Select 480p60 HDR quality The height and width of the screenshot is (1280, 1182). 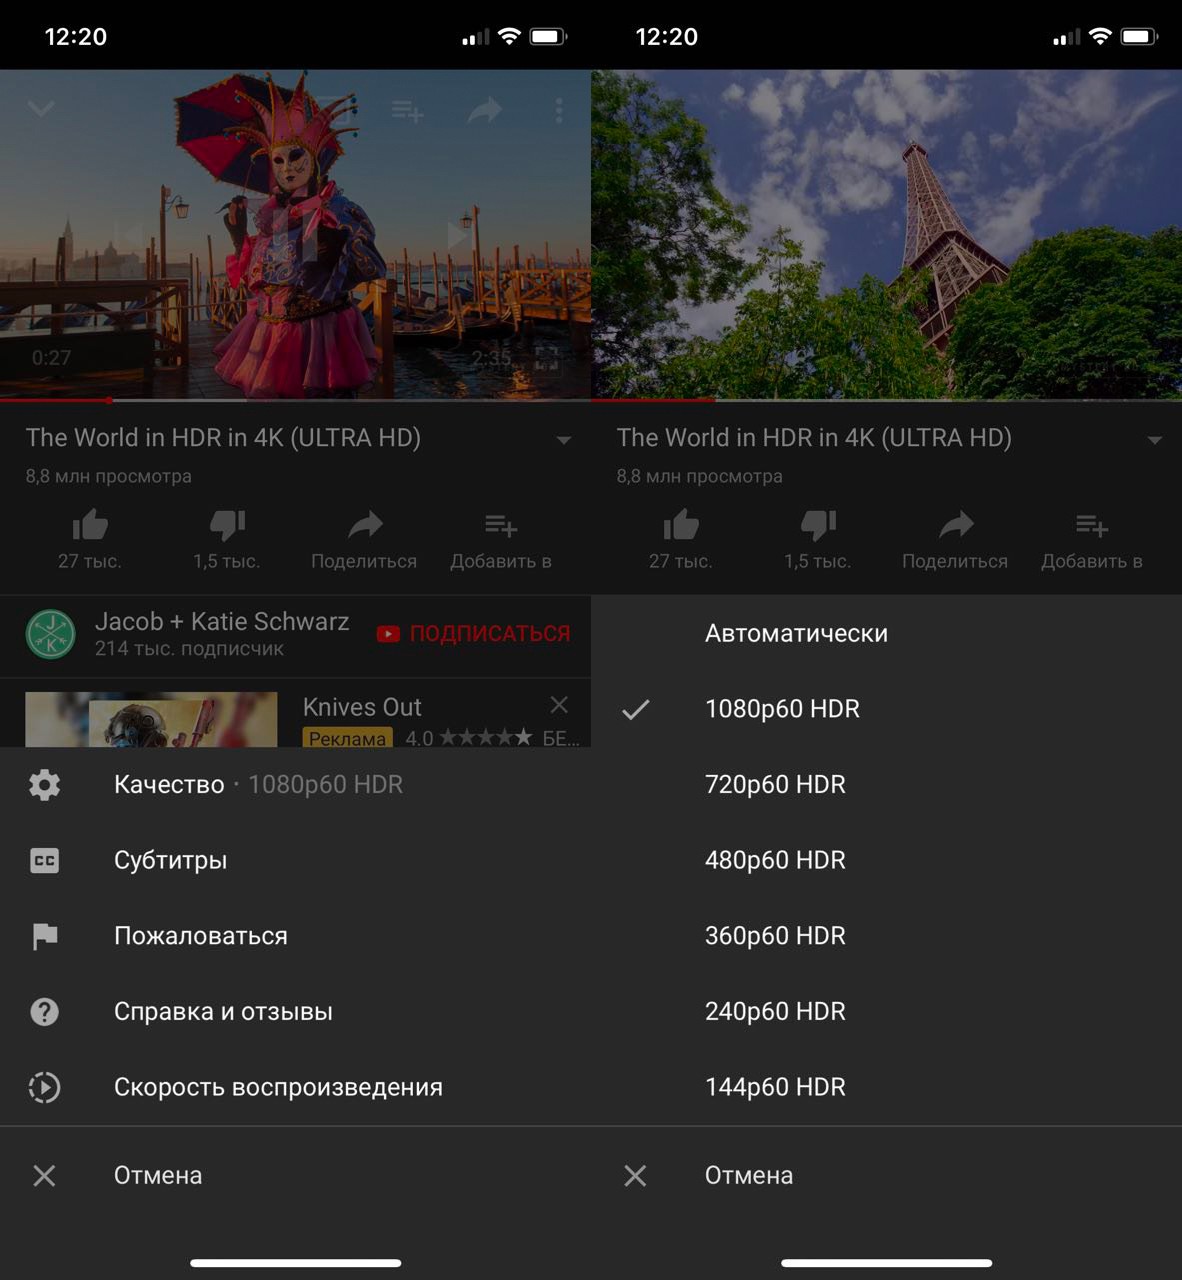click(886, 860)
